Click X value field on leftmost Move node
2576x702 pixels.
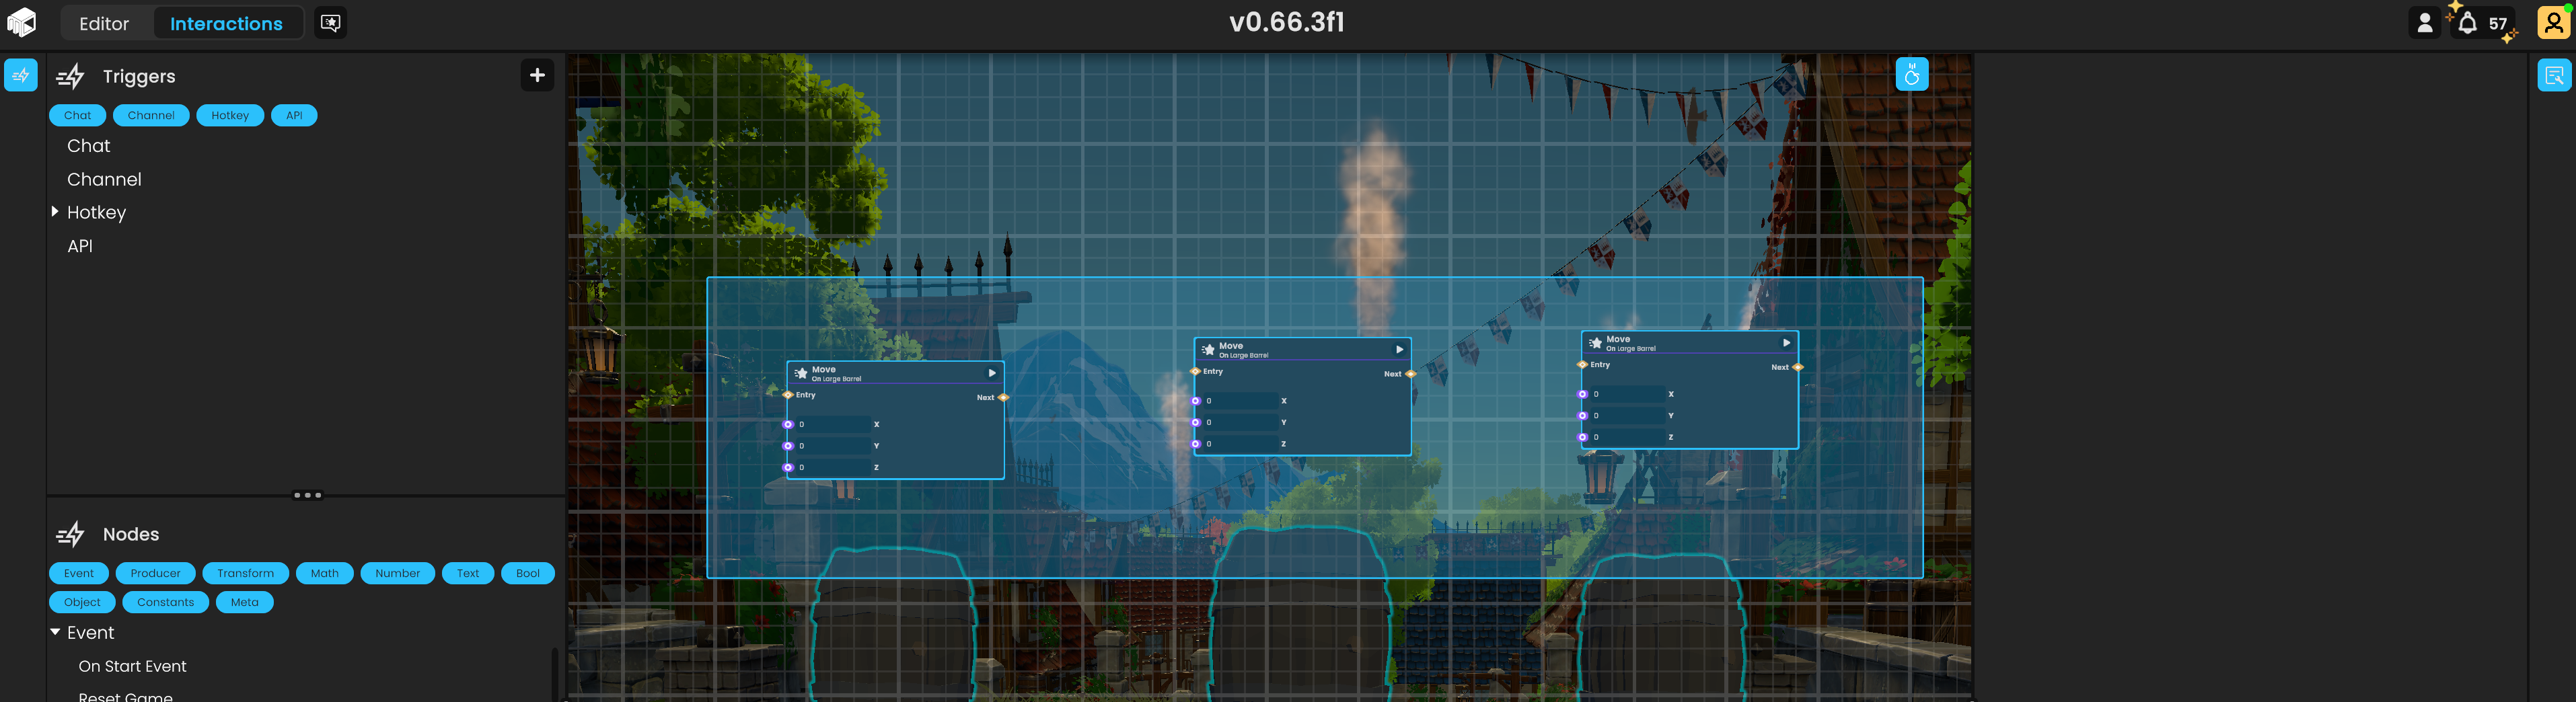834,424
